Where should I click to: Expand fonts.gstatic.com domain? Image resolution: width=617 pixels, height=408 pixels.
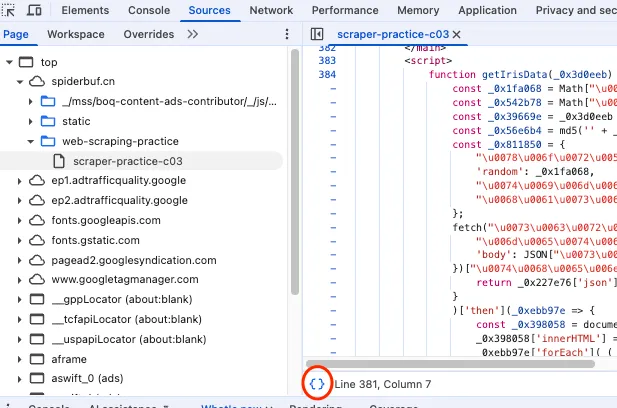click(x=19, y=240)
